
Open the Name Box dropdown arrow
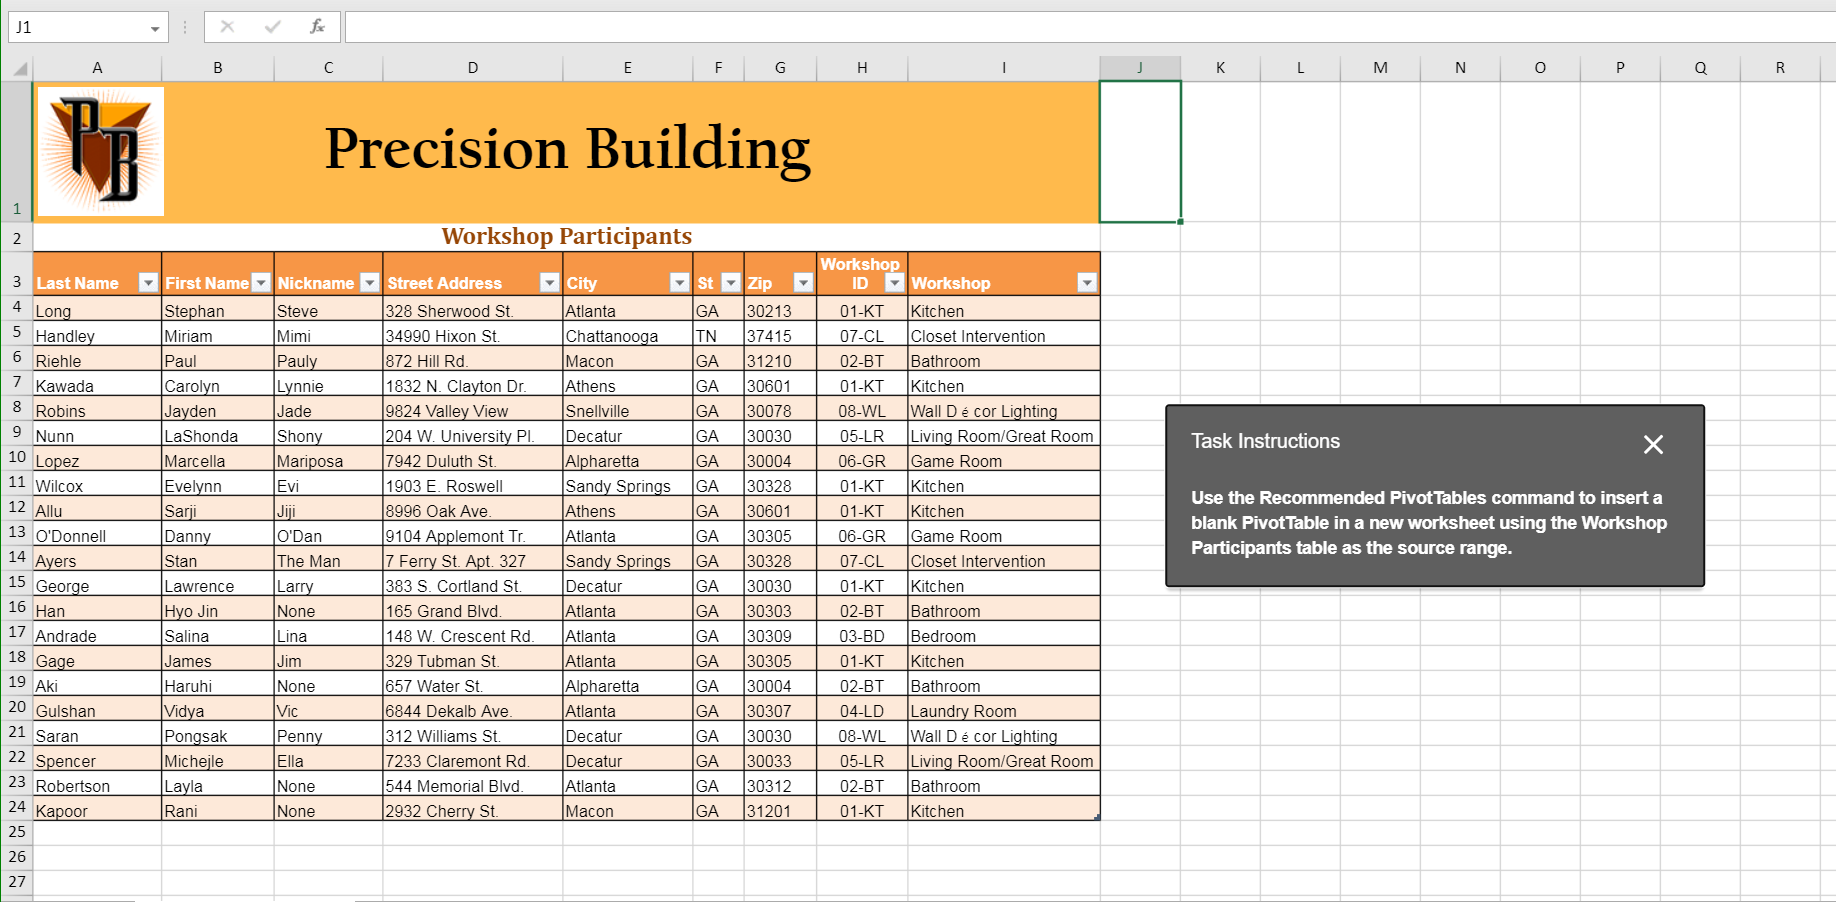pyautogui.click(x=156, y=27)
